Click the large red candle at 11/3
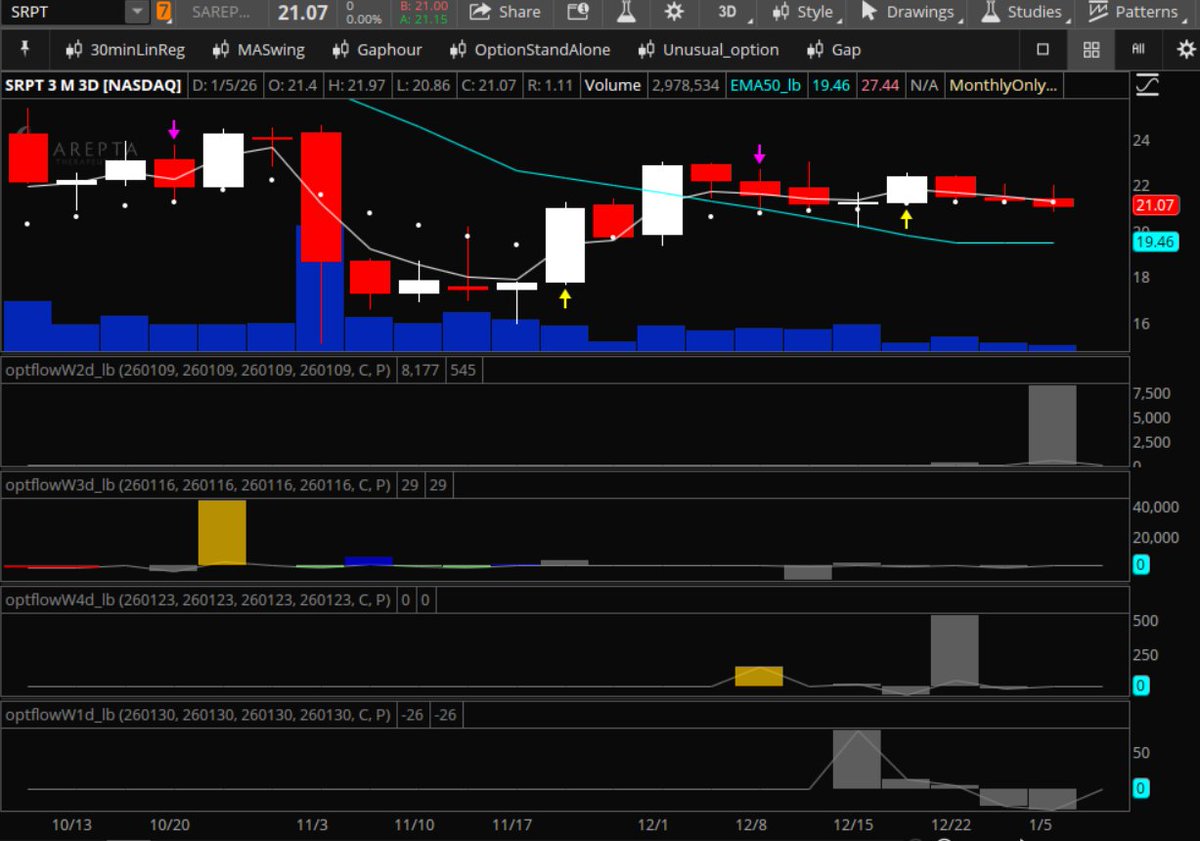This screenshot has width=1200, height=841. click(321, 197)
